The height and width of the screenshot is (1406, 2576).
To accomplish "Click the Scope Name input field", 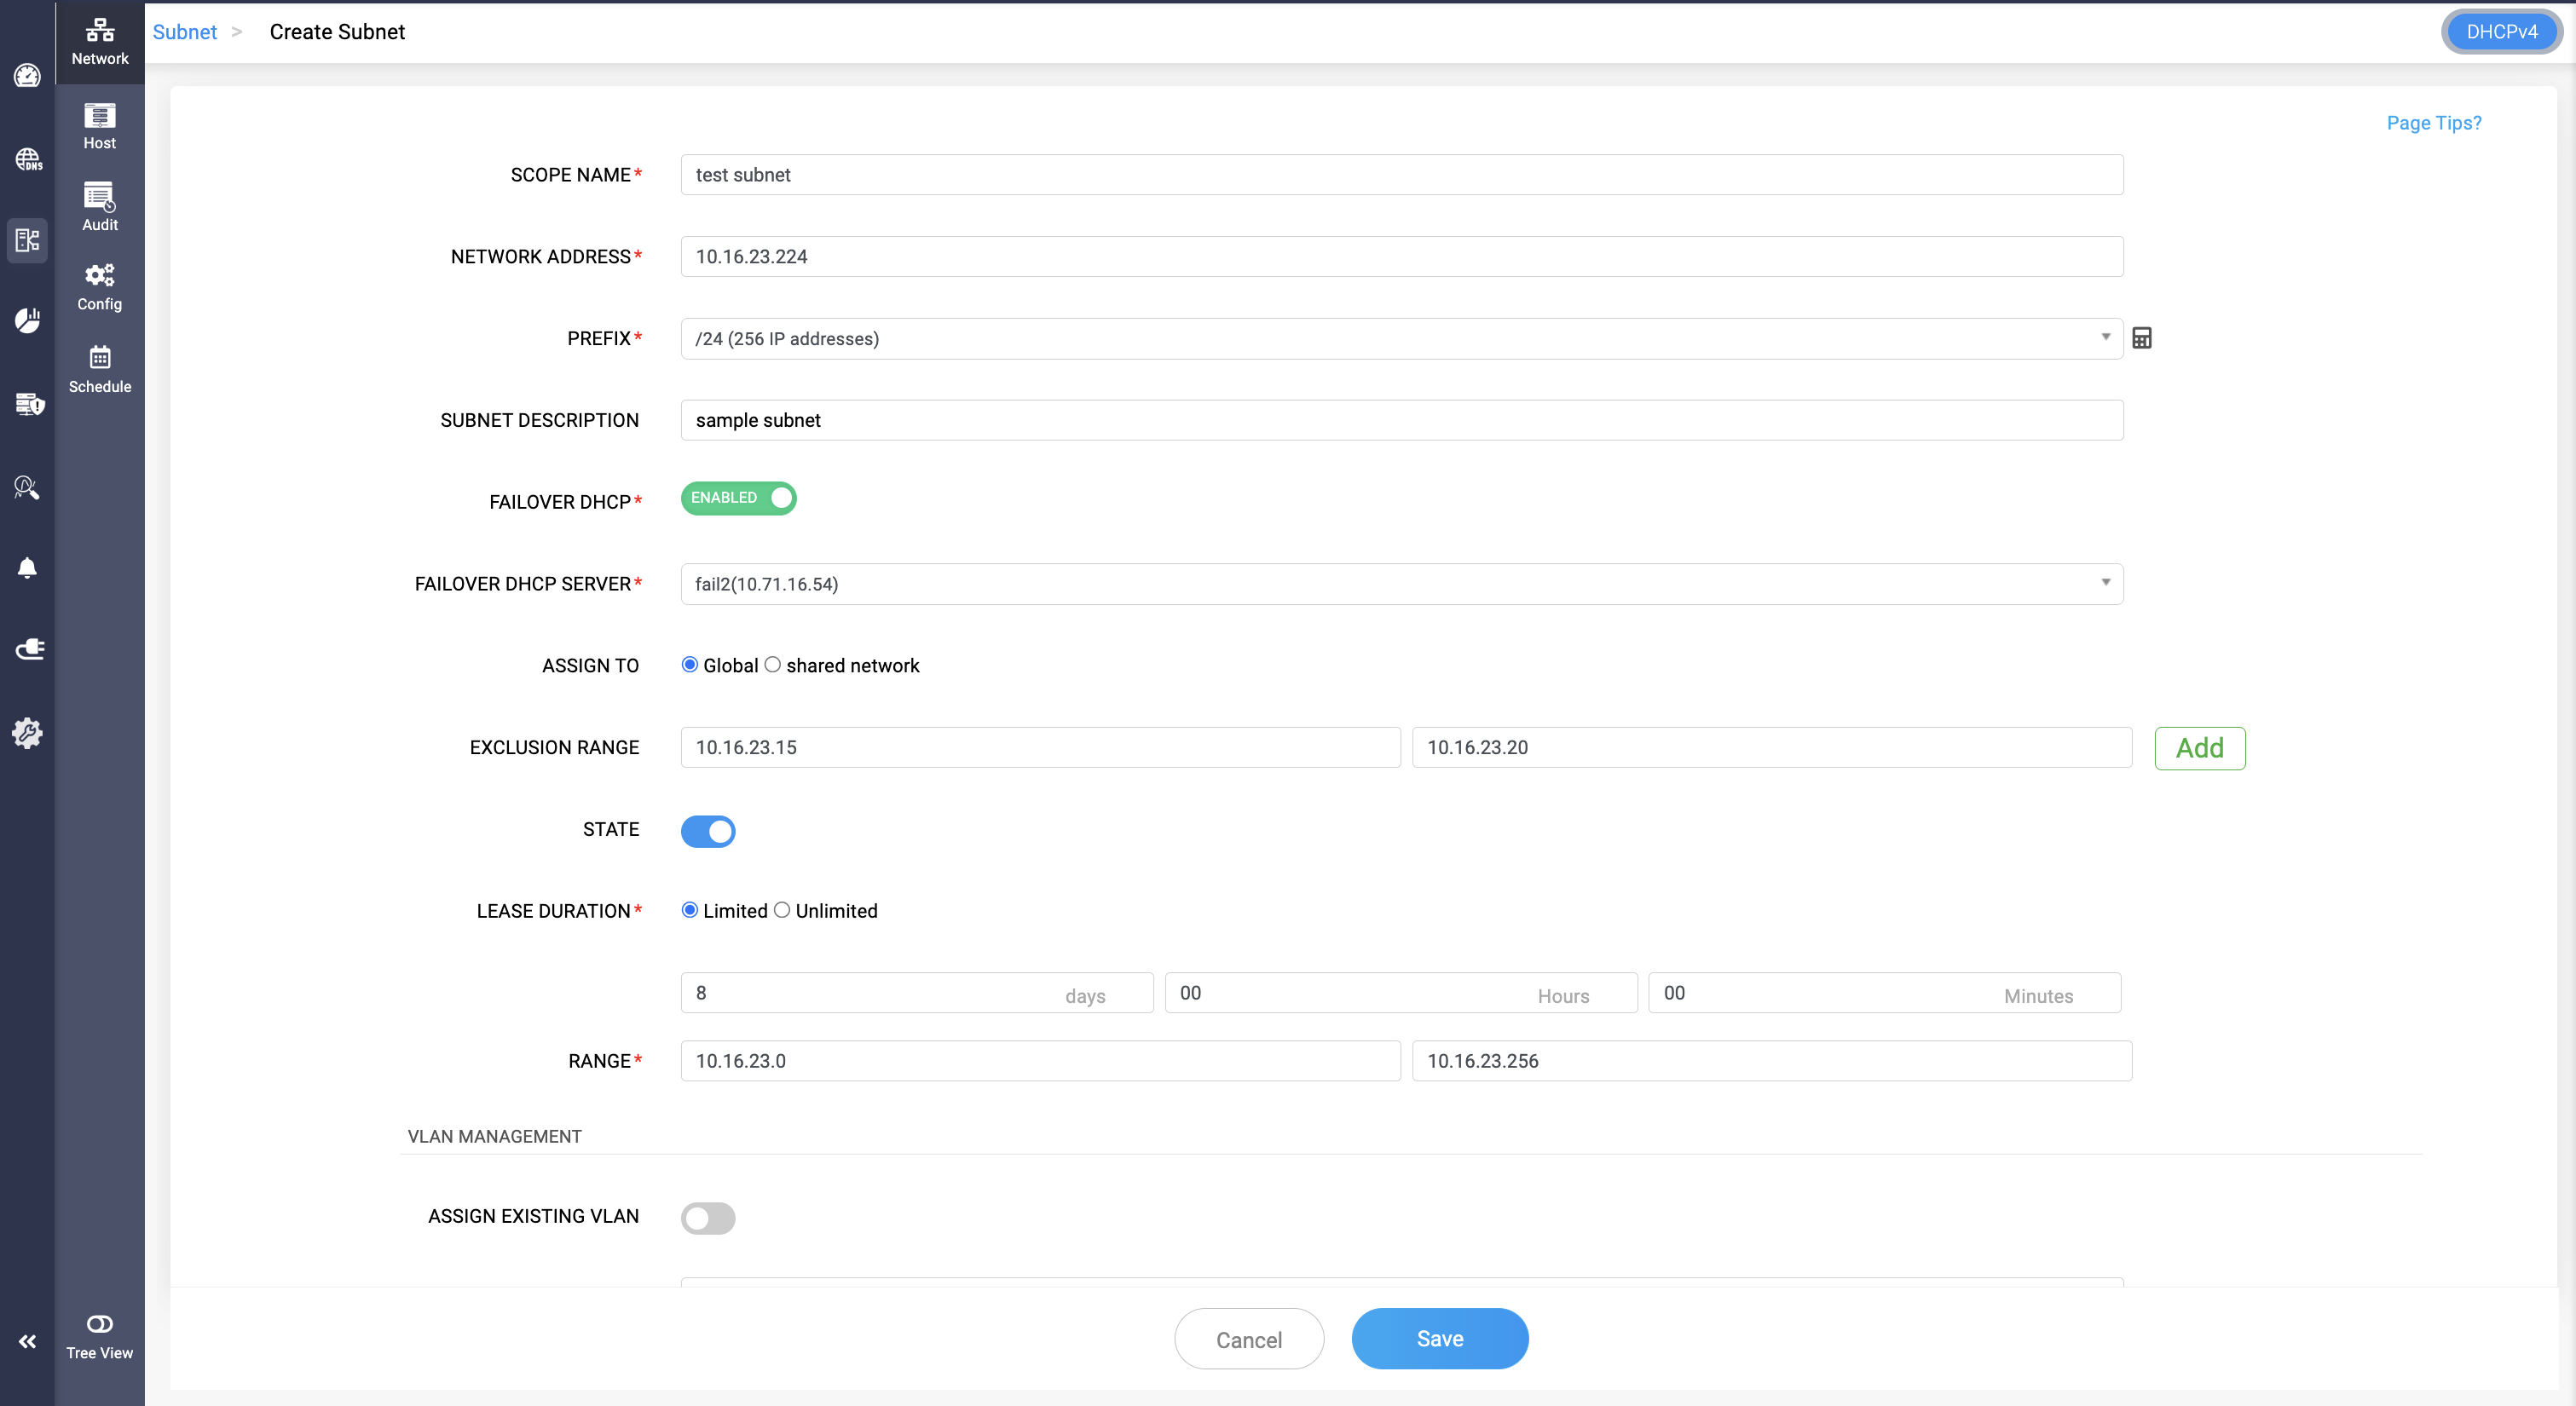I will [x=1401, y=175].
